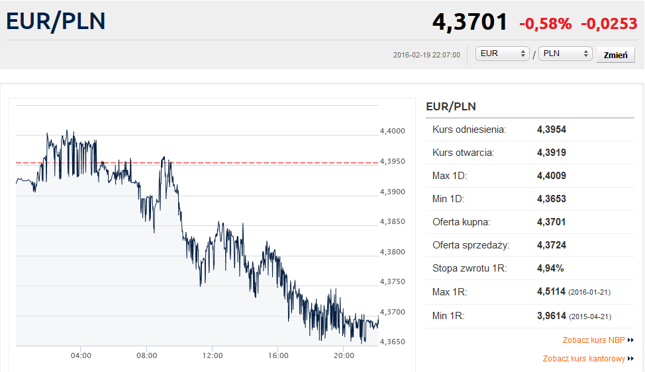
Task: Click the Min 1R label
Action: coord(448,316)
